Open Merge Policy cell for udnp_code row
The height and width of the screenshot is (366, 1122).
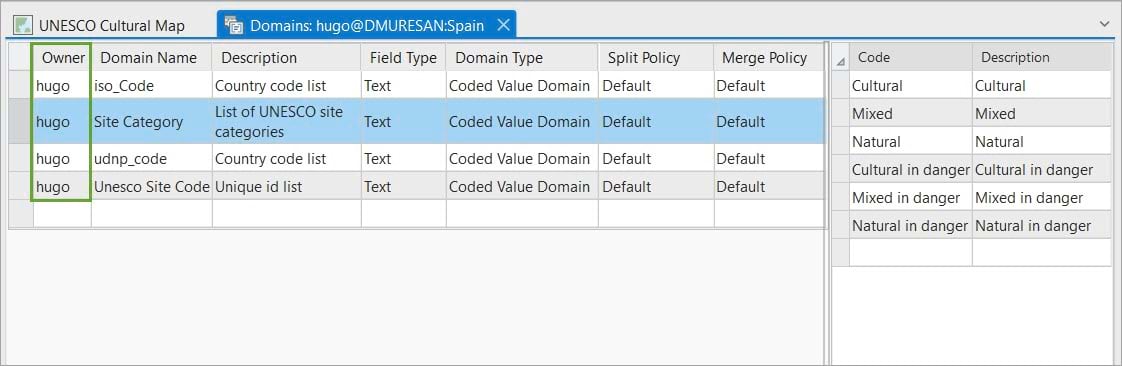(769, 158)
